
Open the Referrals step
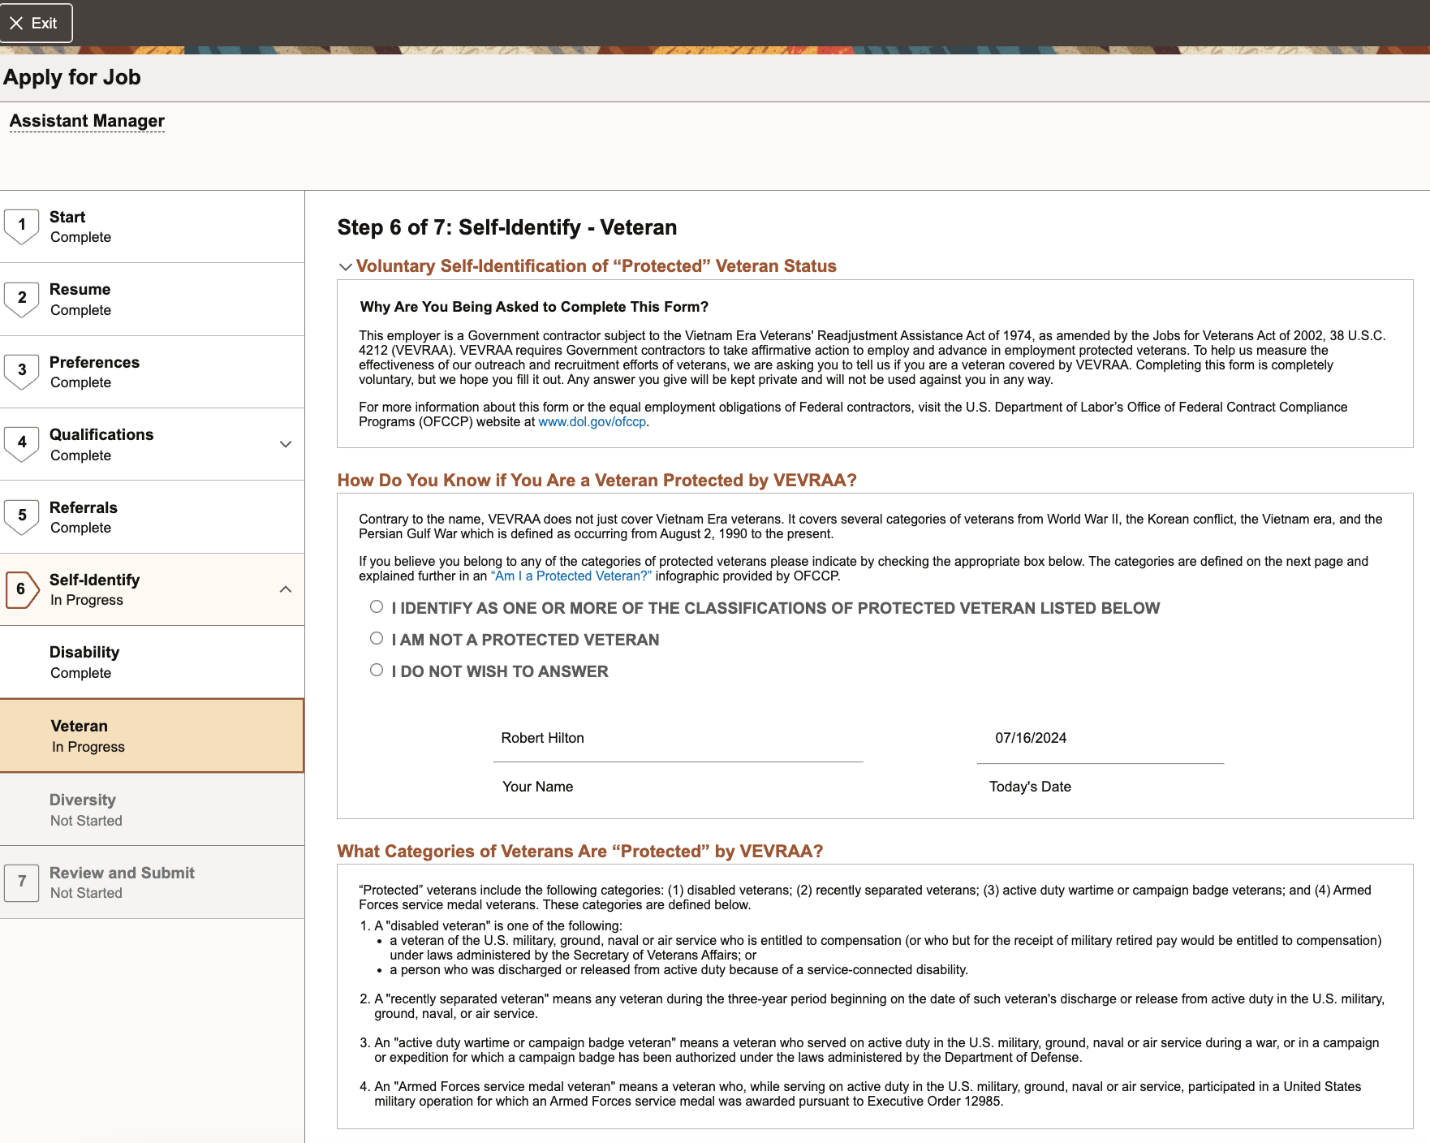pos(152,517)
